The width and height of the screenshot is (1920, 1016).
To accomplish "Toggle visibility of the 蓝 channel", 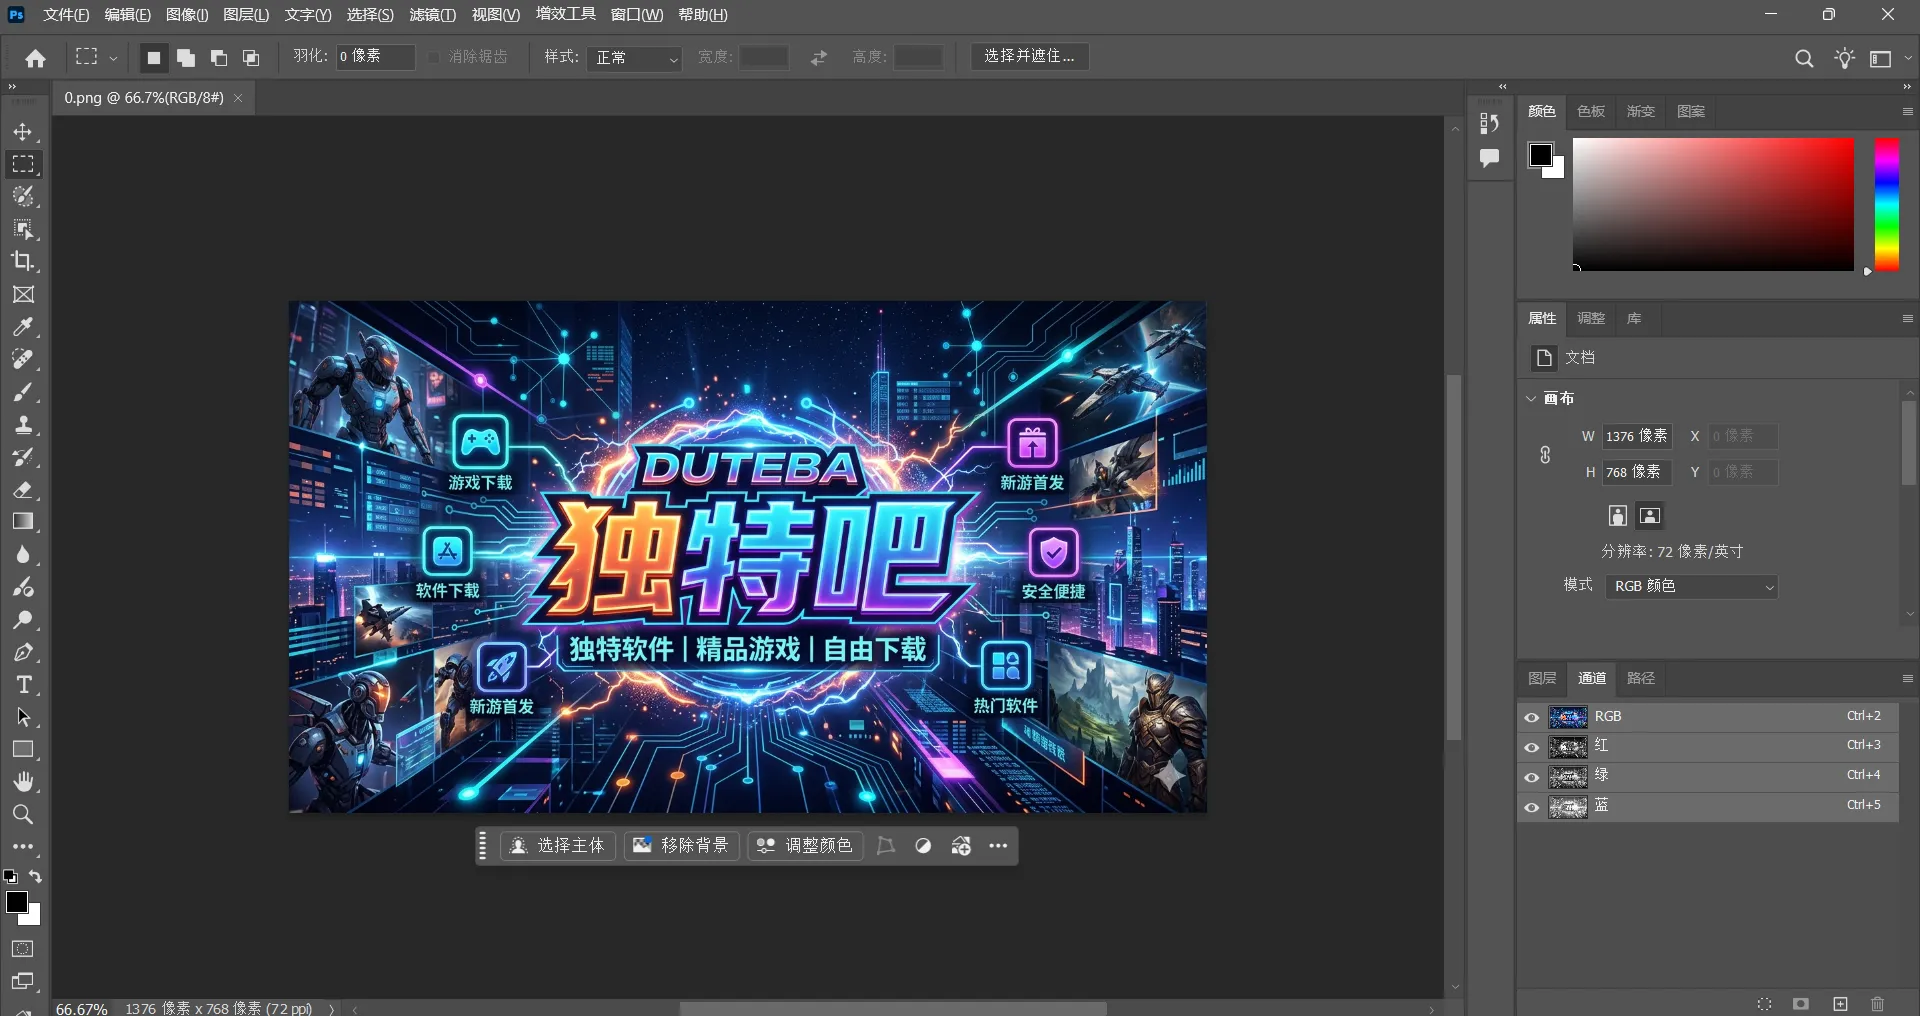I will [1531, 807].
